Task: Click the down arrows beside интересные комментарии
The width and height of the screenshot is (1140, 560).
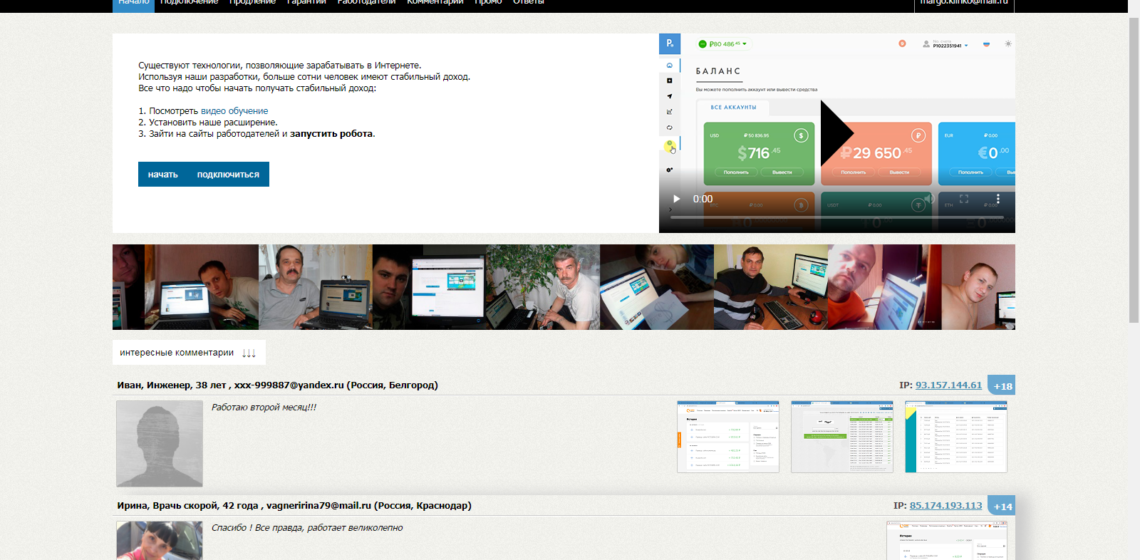Action: 249,353
